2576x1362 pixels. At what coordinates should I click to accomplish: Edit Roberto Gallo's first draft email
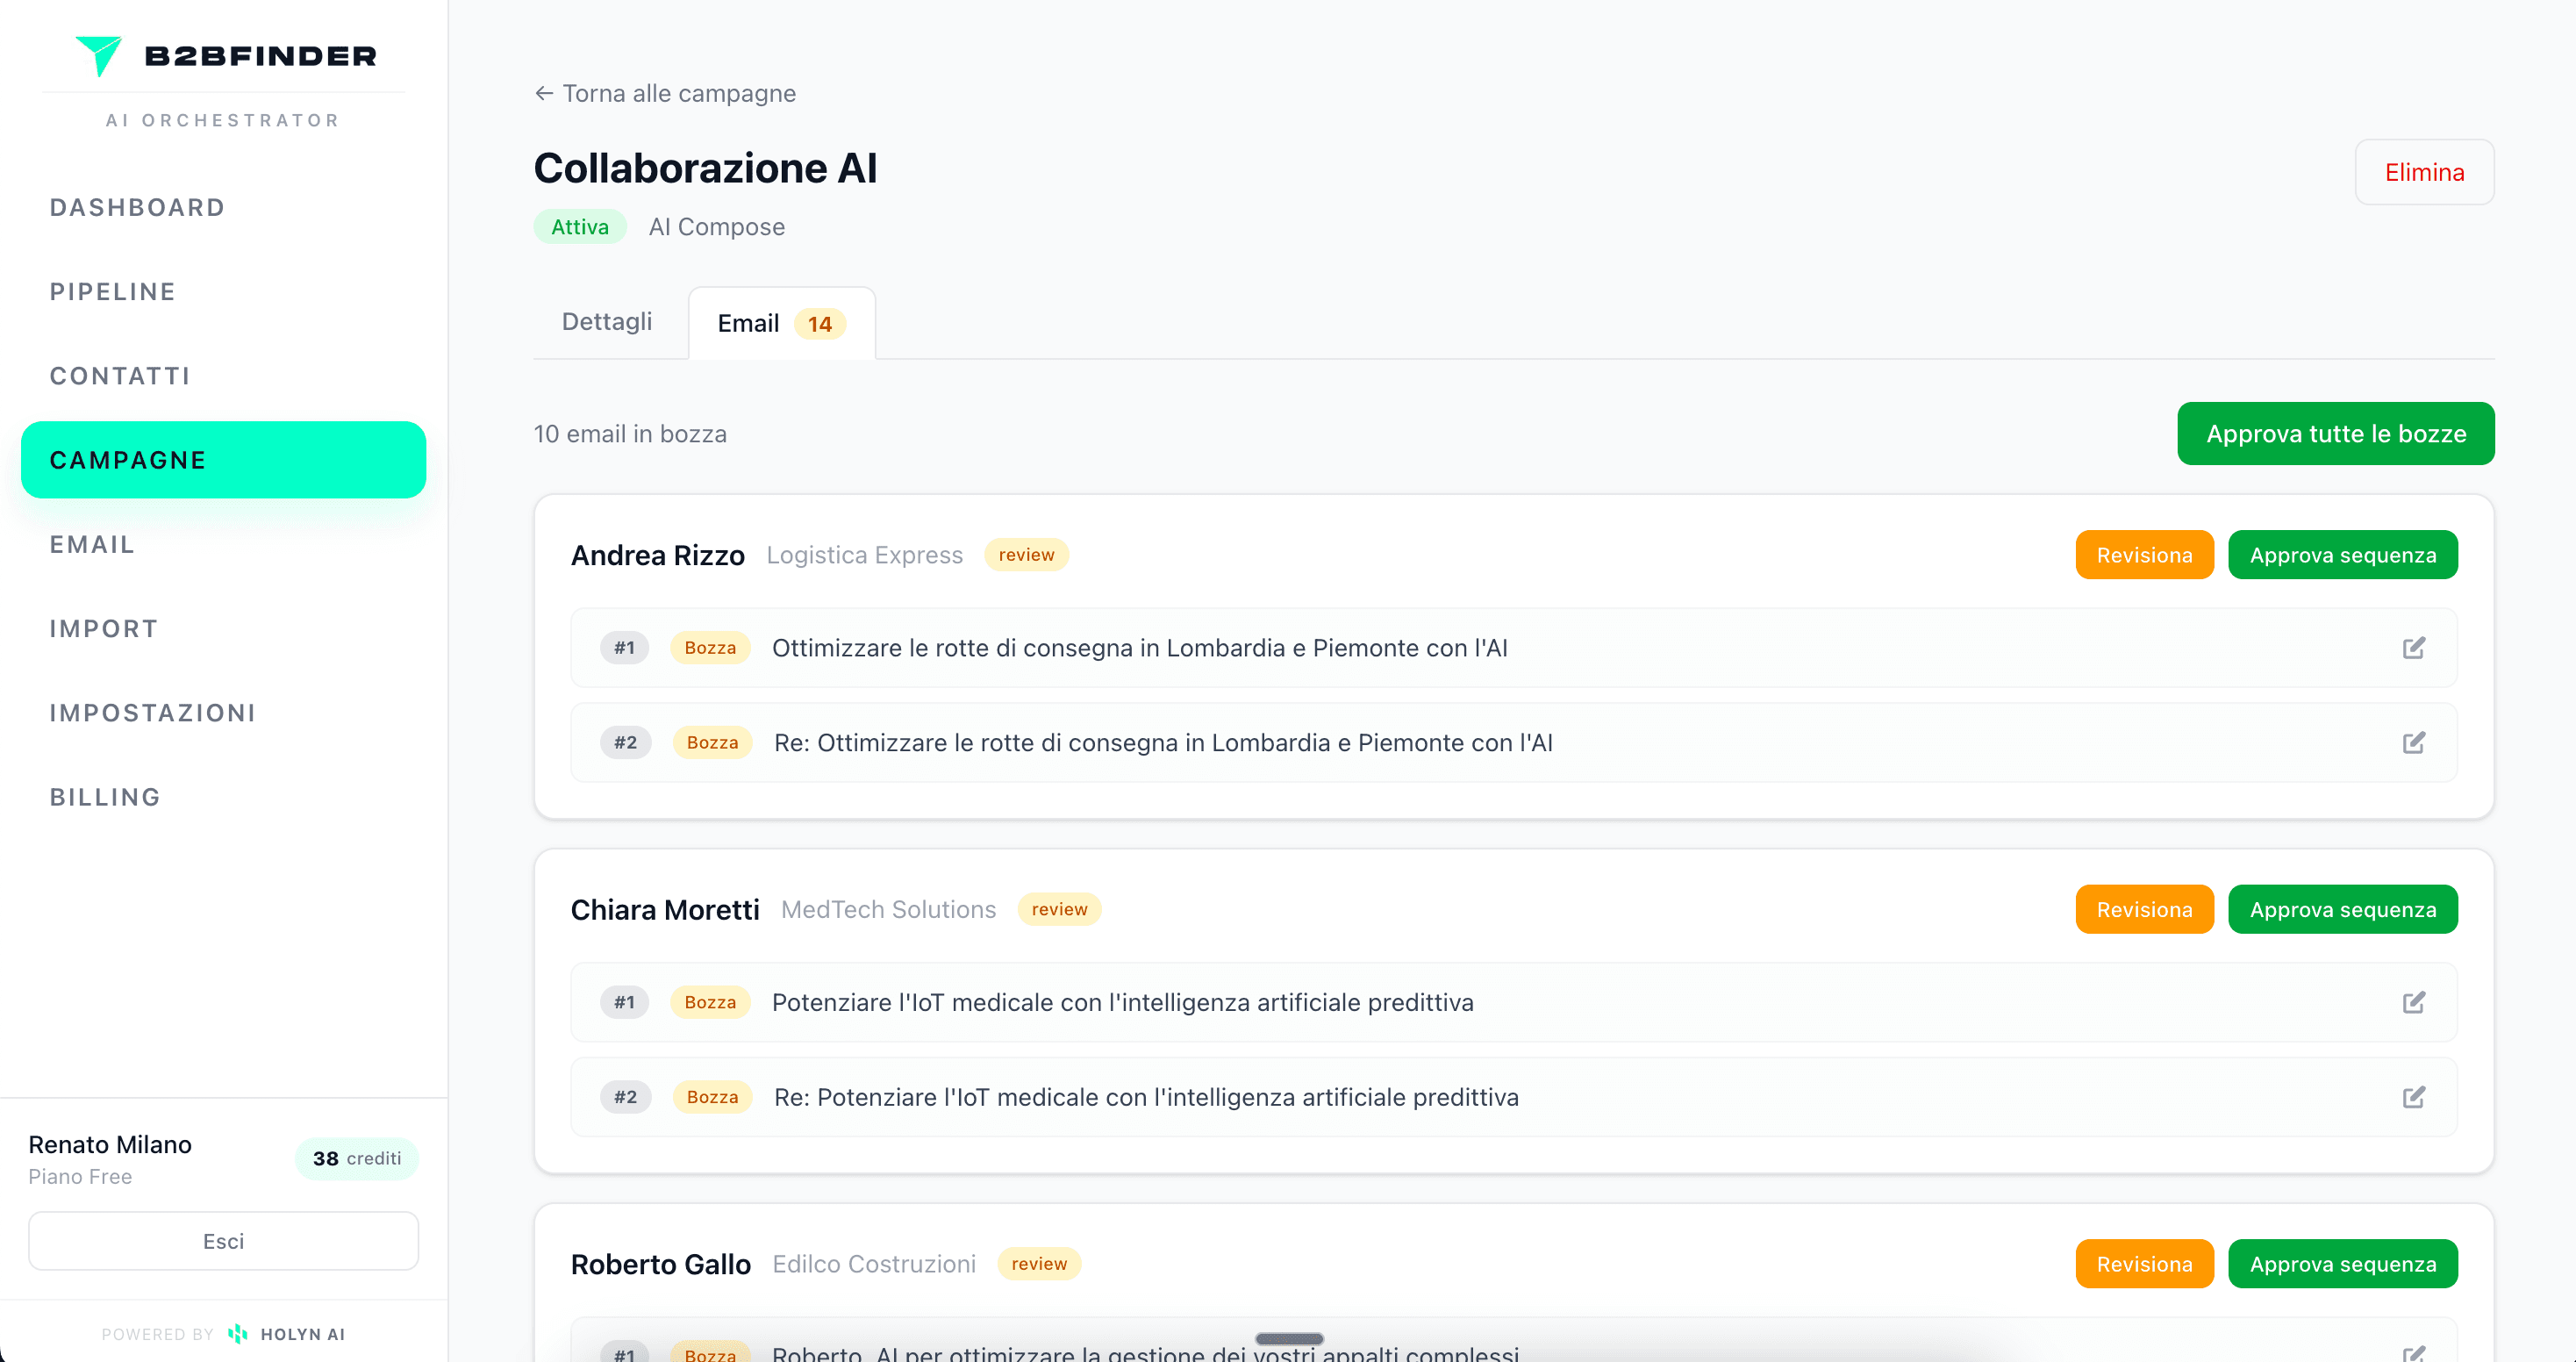tap(2413, 1353)
